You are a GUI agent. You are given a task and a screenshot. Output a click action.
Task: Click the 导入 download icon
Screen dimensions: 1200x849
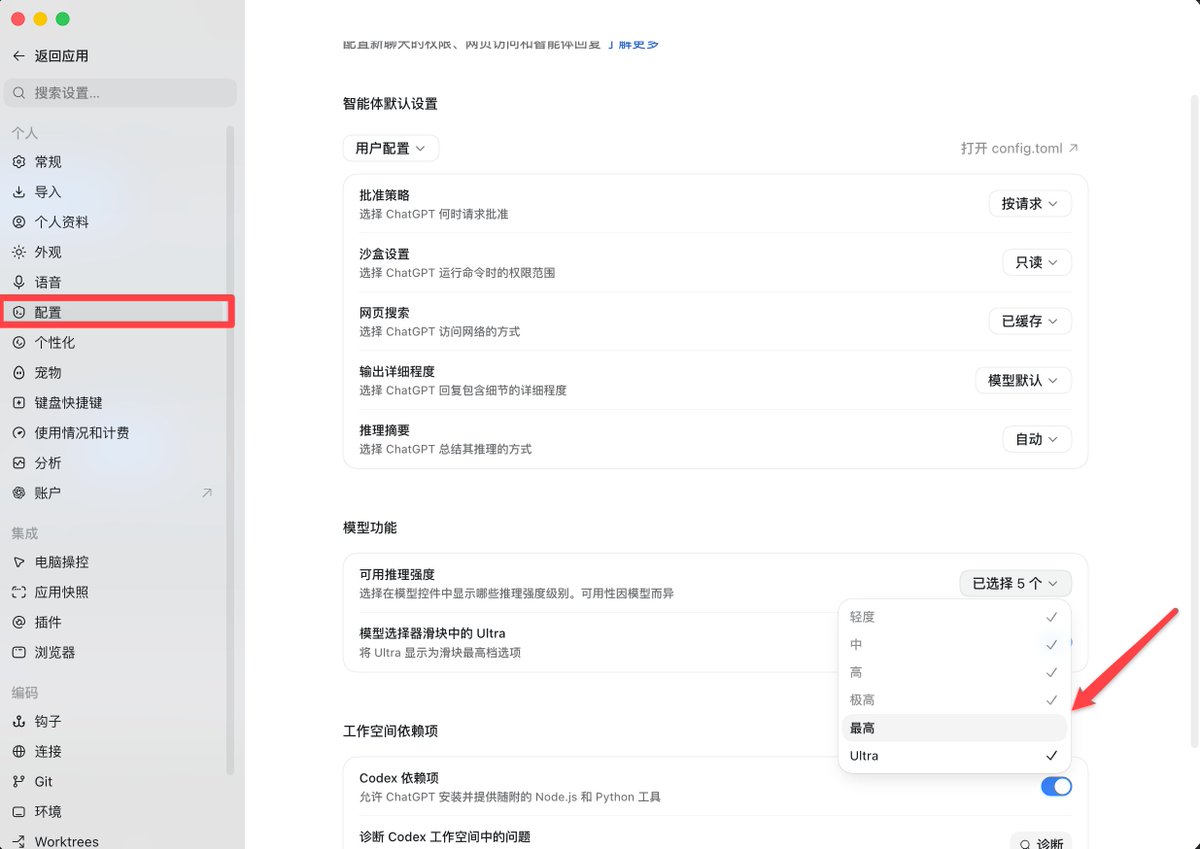tap(19, 192)
